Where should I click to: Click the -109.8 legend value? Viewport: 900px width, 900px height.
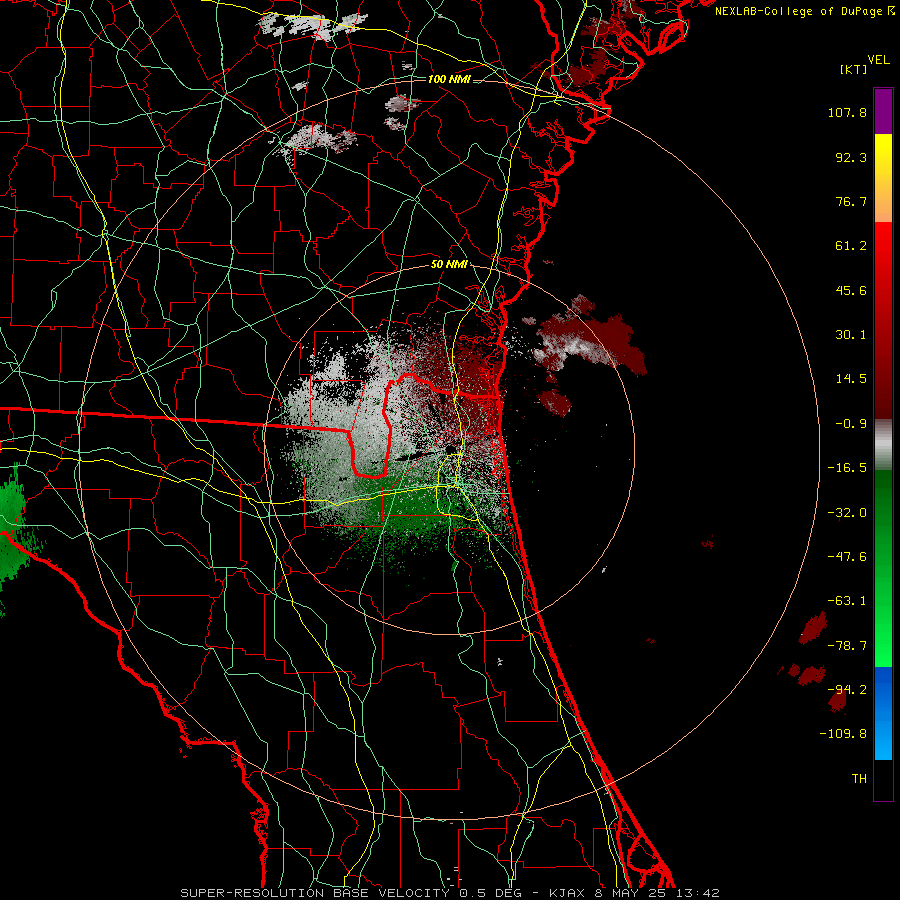[x=843, y=734]
